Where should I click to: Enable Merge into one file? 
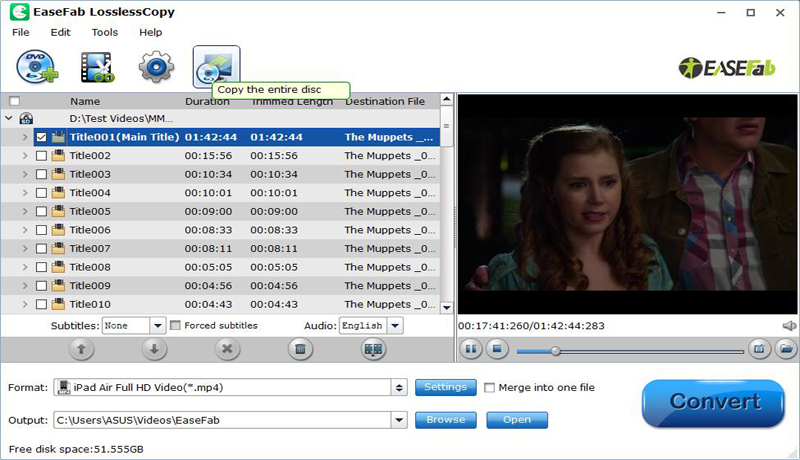pyautogui.click(x=489, y=388)
